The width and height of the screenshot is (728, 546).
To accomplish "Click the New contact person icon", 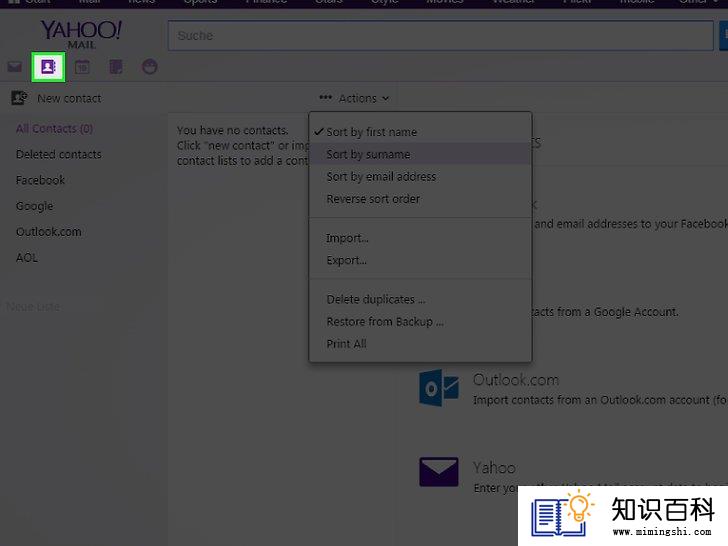I will pyautogui.click(x=19, y=98).
